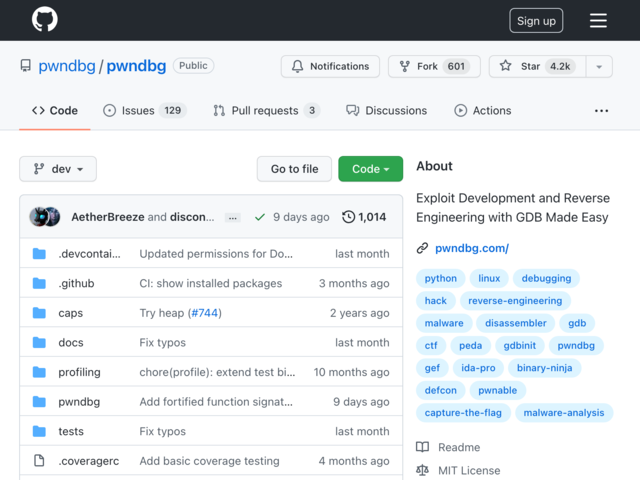This screenshot has height=480, width=640.
Task: Click 'CI: show installed packages' commit message
Action: coord(211,283)
